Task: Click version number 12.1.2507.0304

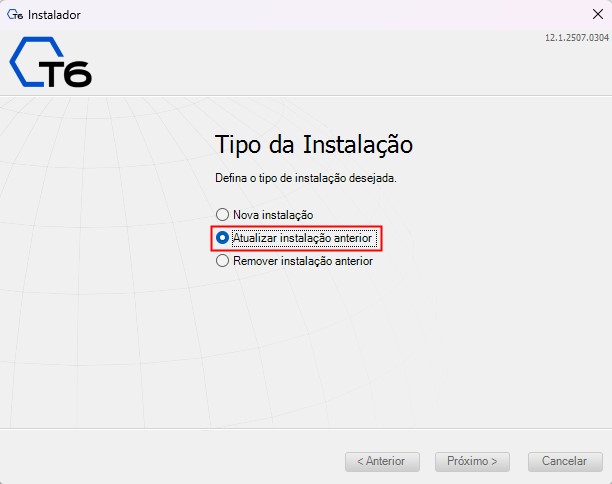Action: click(x=576, y=38)
